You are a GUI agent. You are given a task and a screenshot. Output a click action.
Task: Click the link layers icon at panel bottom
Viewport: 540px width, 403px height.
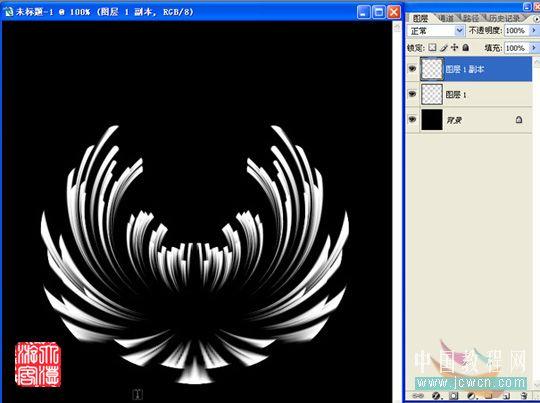(x=418, y=396)
